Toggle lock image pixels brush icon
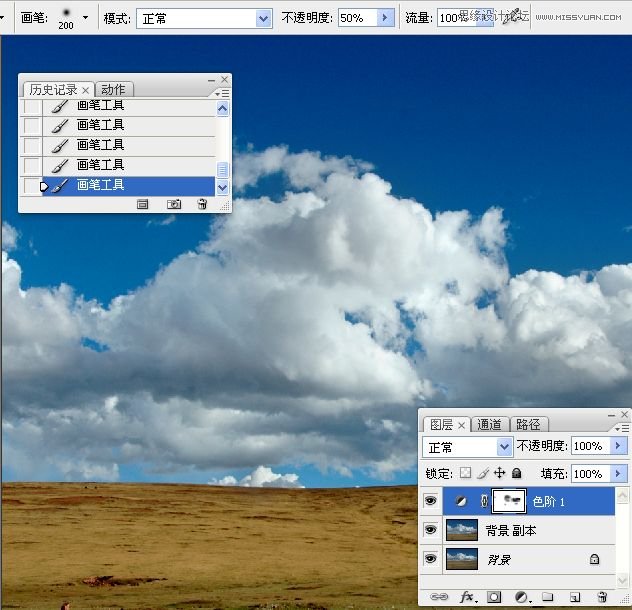This screenshot has width=632, height=610. pos(483,473)
